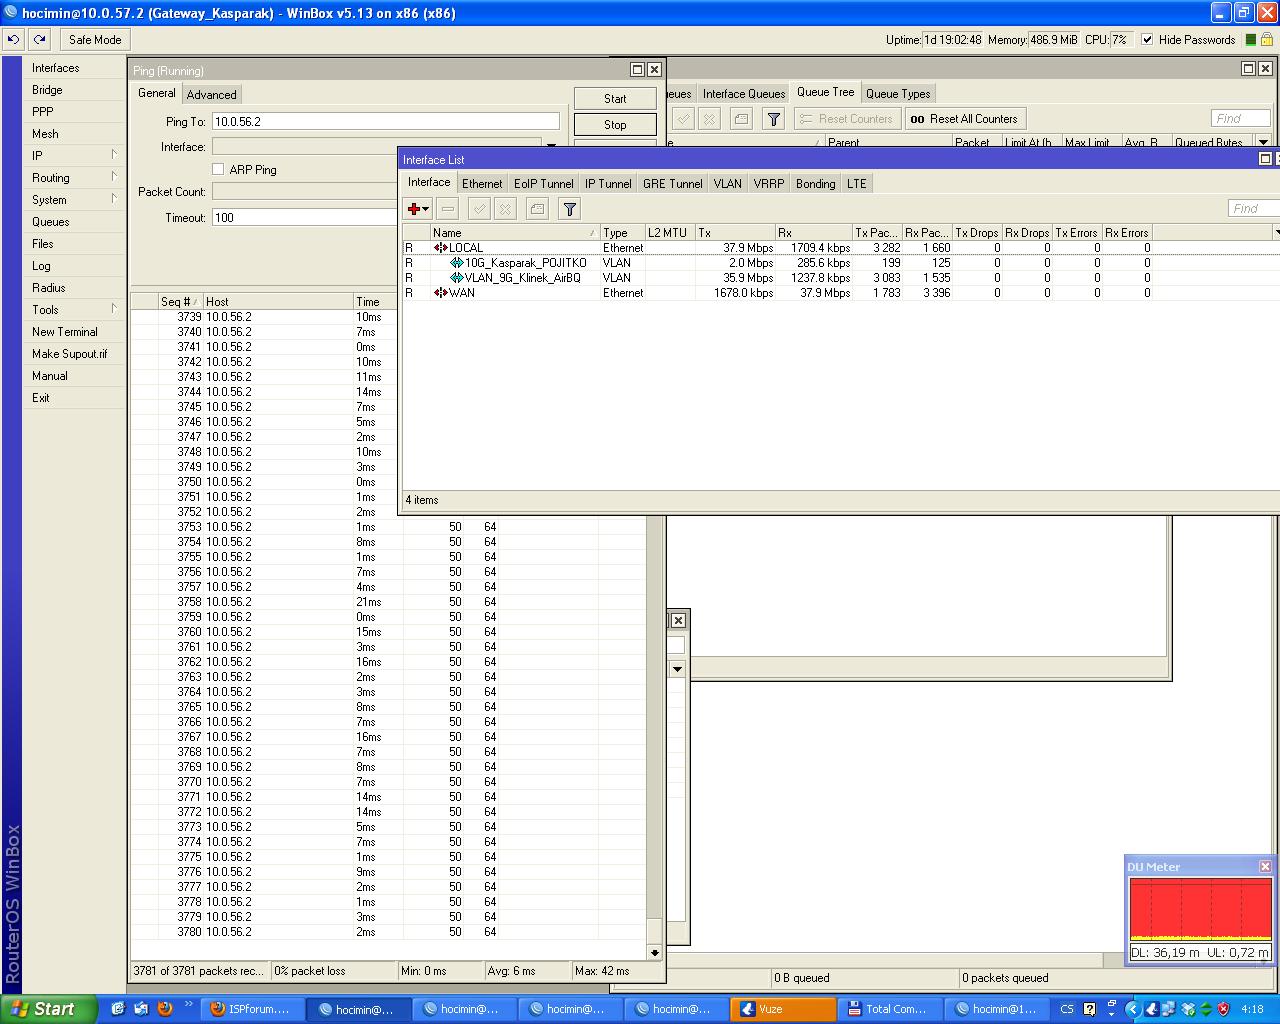Screen dimensions: 1280x1024
Task: Click the Enable checkmark icon in Queue List toolbar
Action: tap(683, 119)
